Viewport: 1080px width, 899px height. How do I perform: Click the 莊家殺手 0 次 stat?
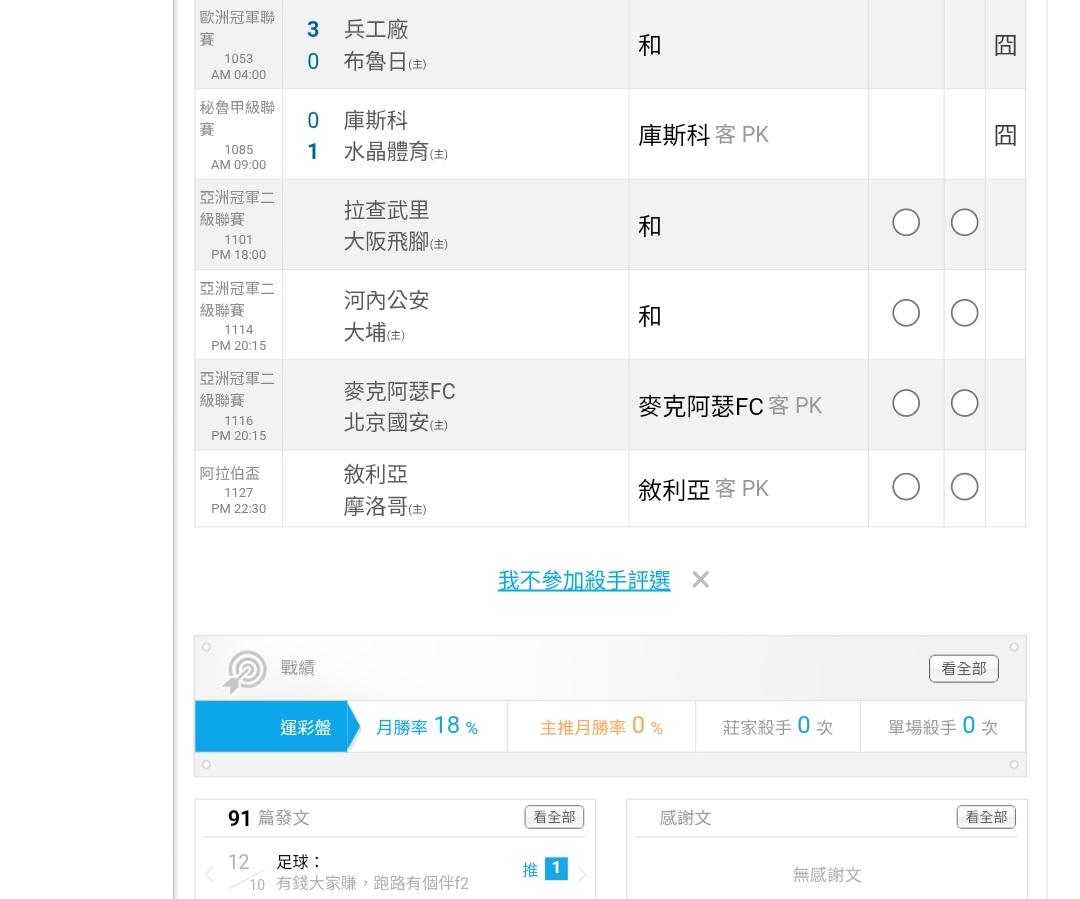tap(777, 727)
